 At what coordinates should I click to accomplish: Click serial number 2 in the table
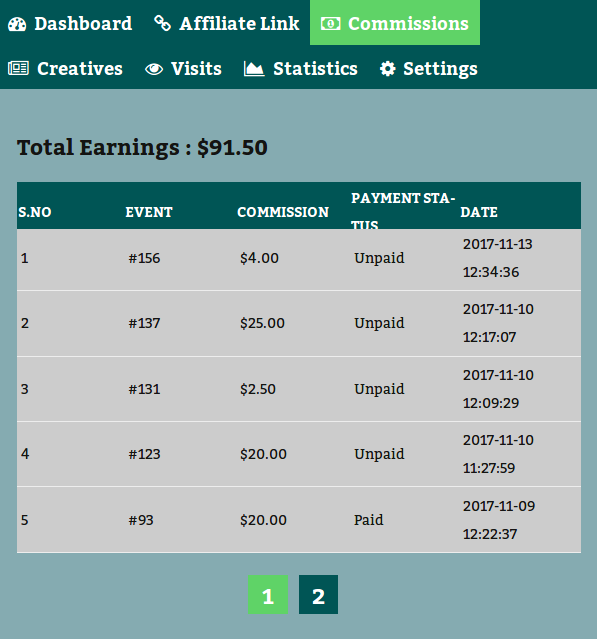25,324
